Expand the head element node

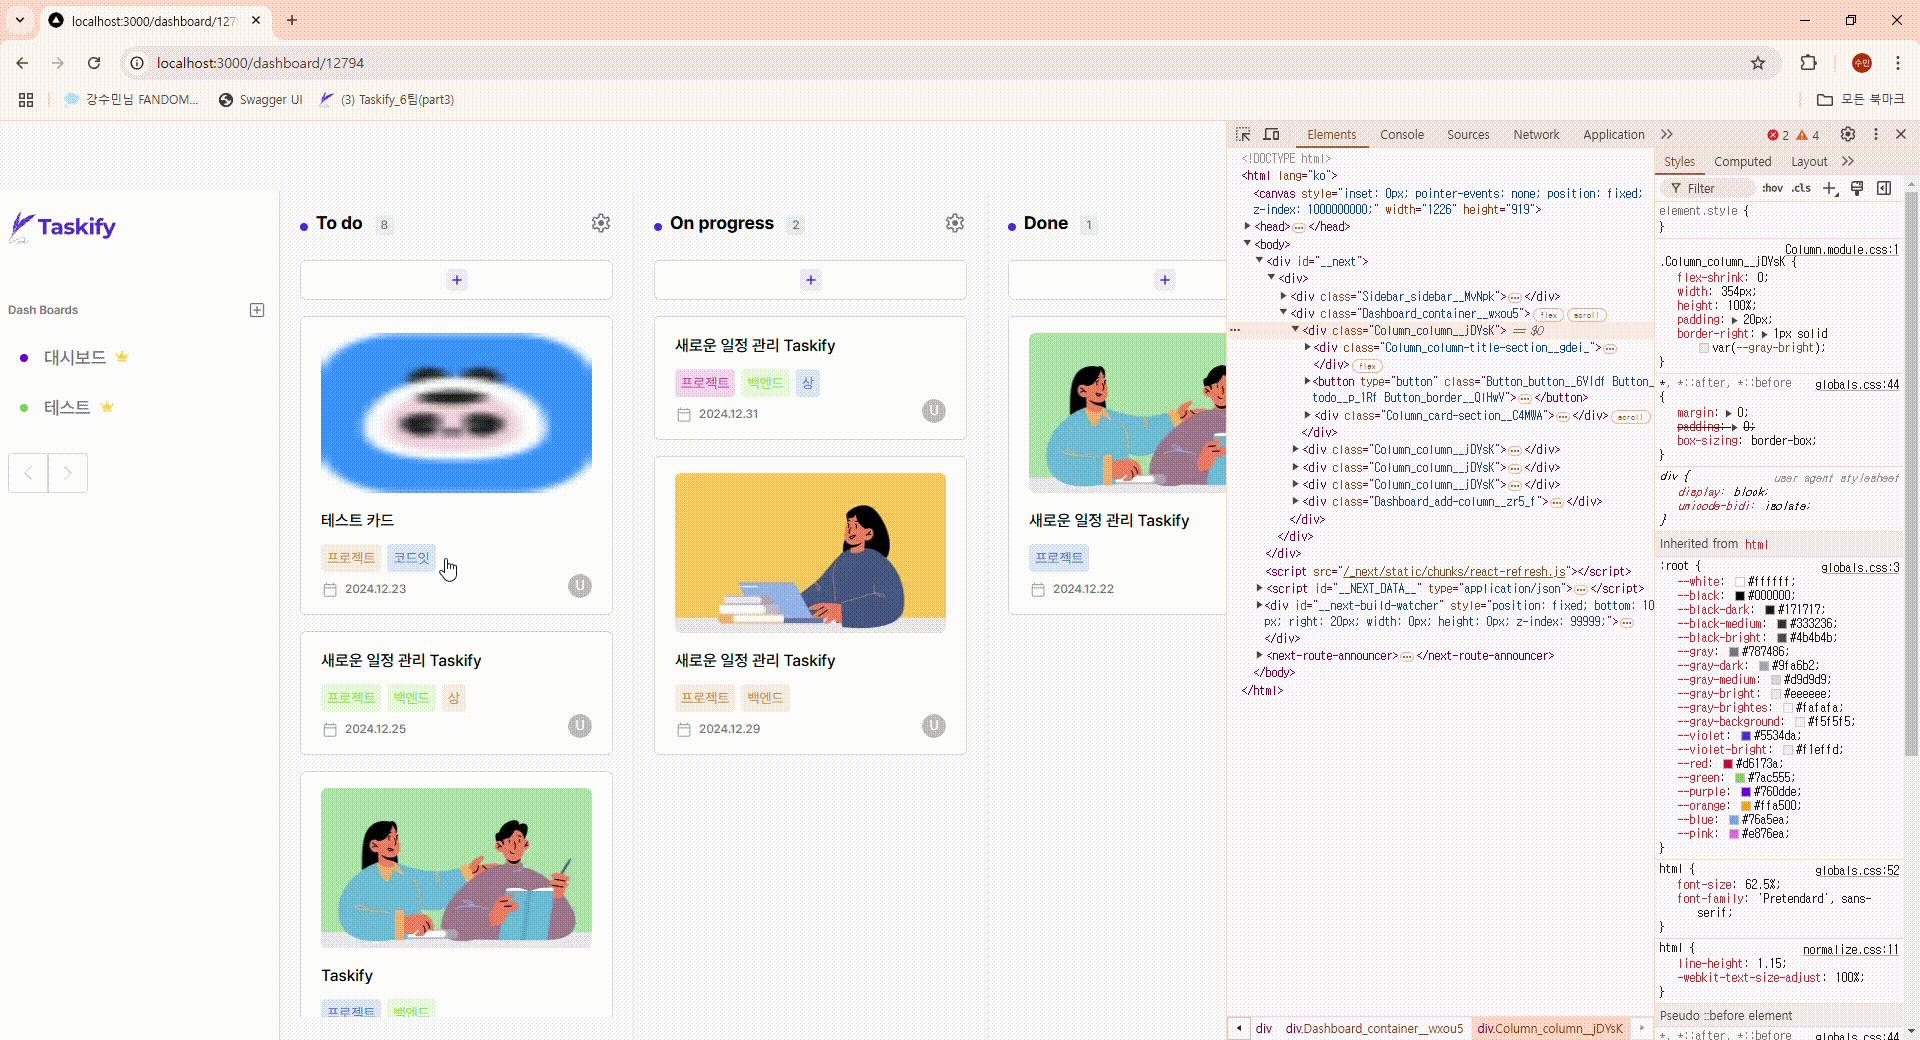point(1248,227)
